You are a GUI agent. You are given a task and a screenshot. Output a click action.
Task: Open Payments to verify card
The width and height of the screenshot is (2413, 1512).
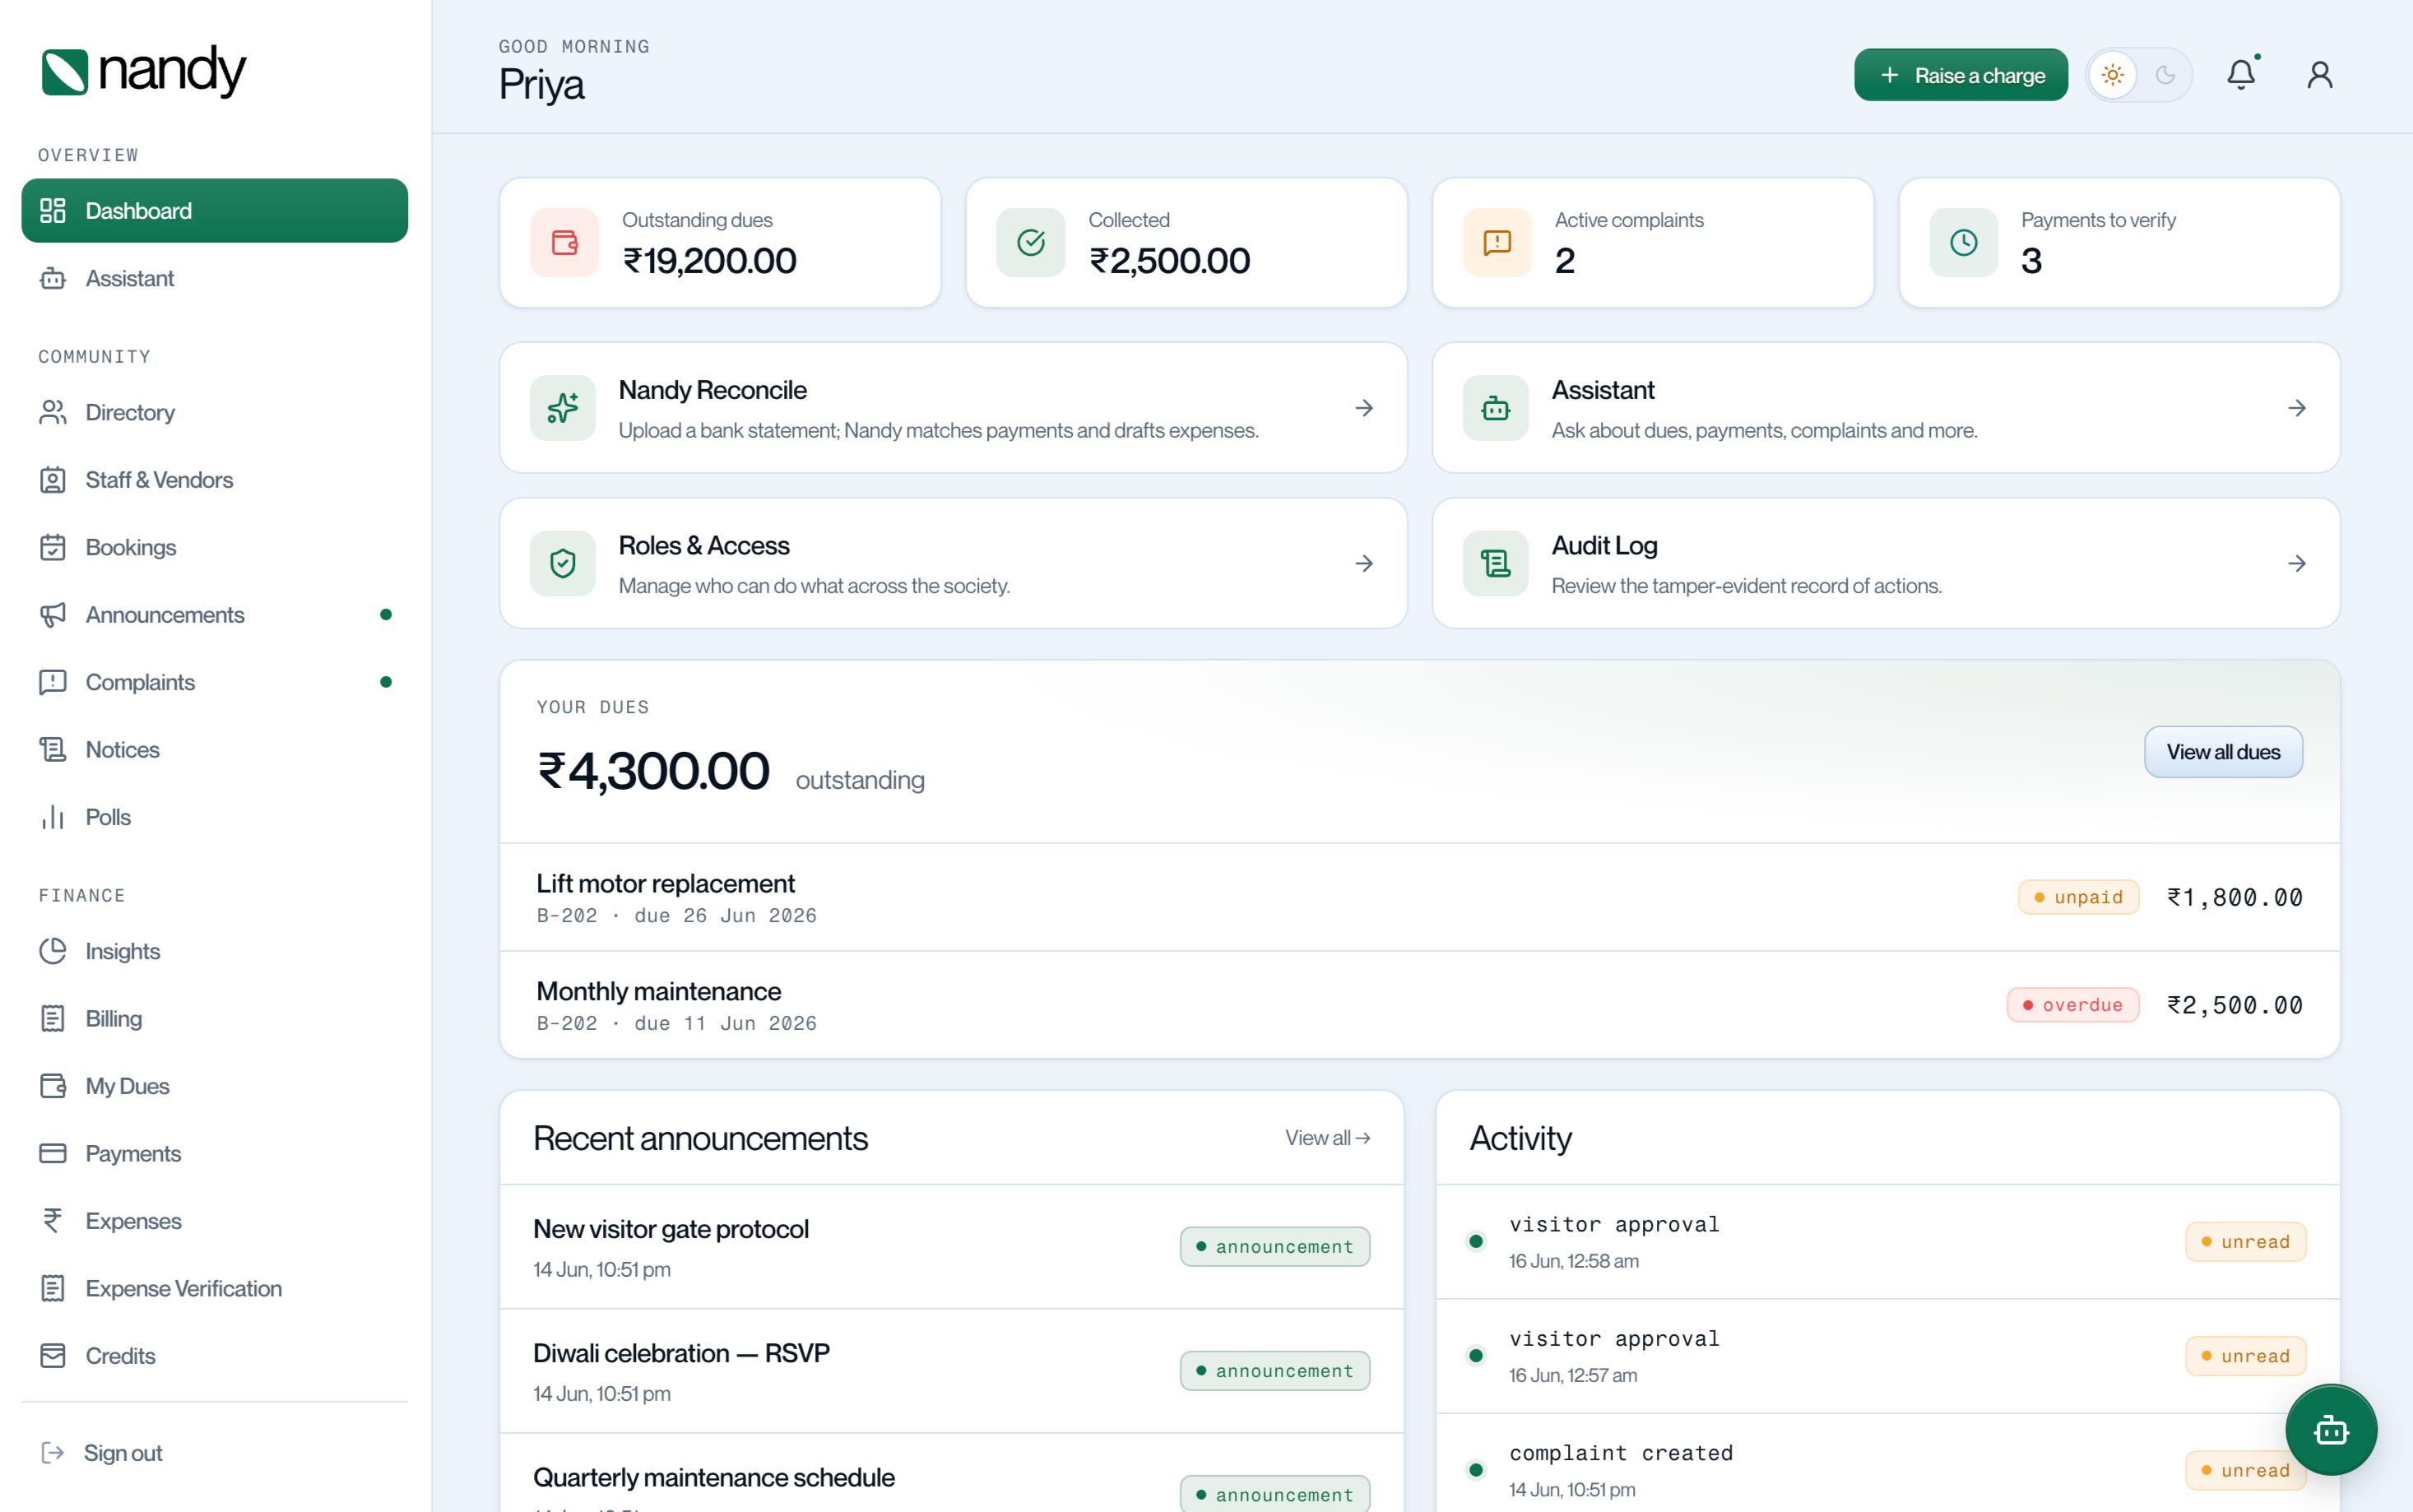(2119, 243)
